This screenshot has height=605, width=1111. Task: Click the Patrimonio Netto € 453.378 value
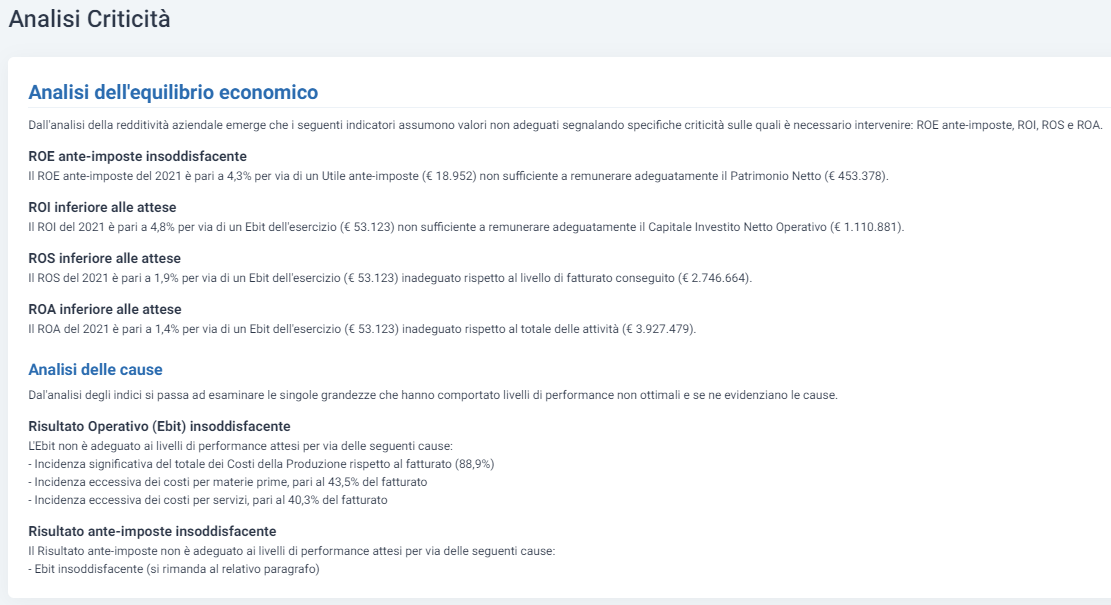(x=856, y=176)
